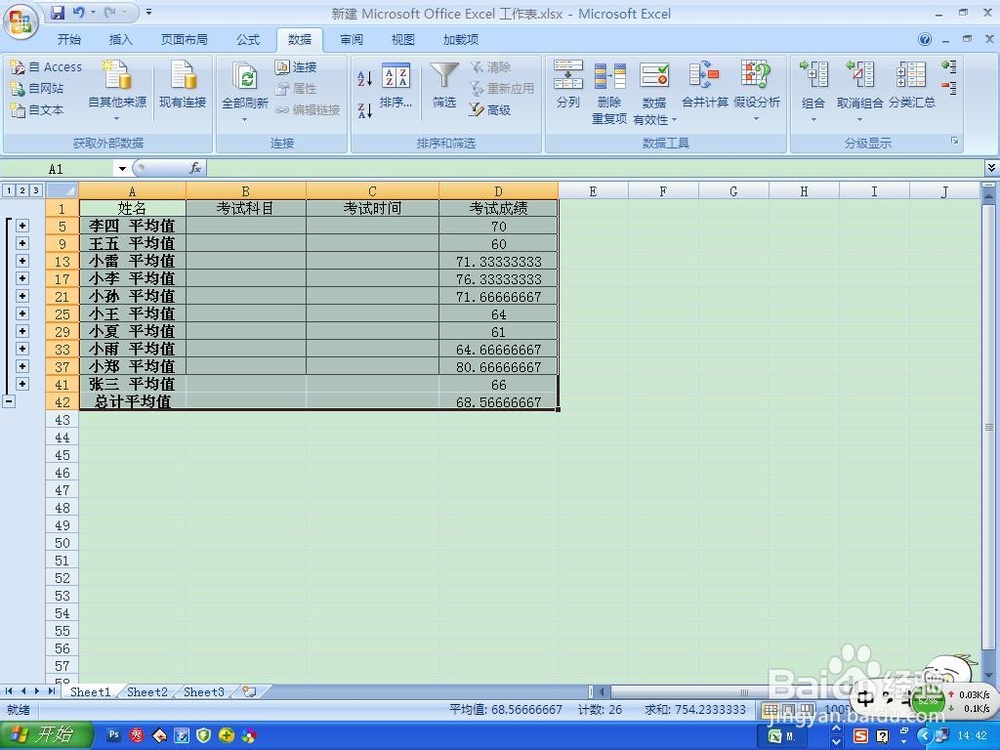1000x750 pixels.
Task: Click the Group outline button
Action: pos(813,91)
